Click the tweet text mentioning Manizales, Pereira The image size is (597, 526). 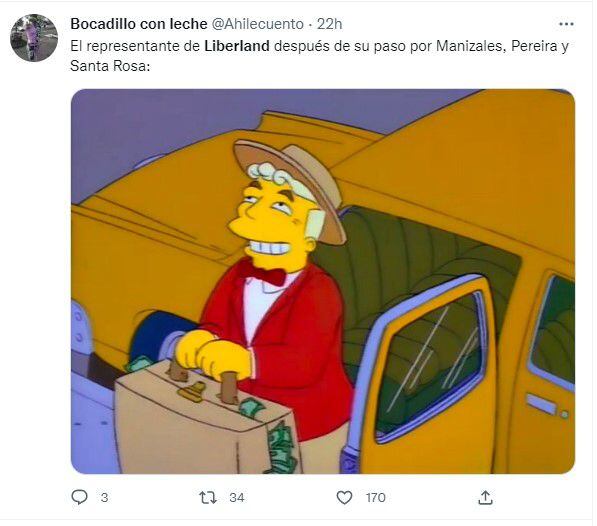pos(319,46)
